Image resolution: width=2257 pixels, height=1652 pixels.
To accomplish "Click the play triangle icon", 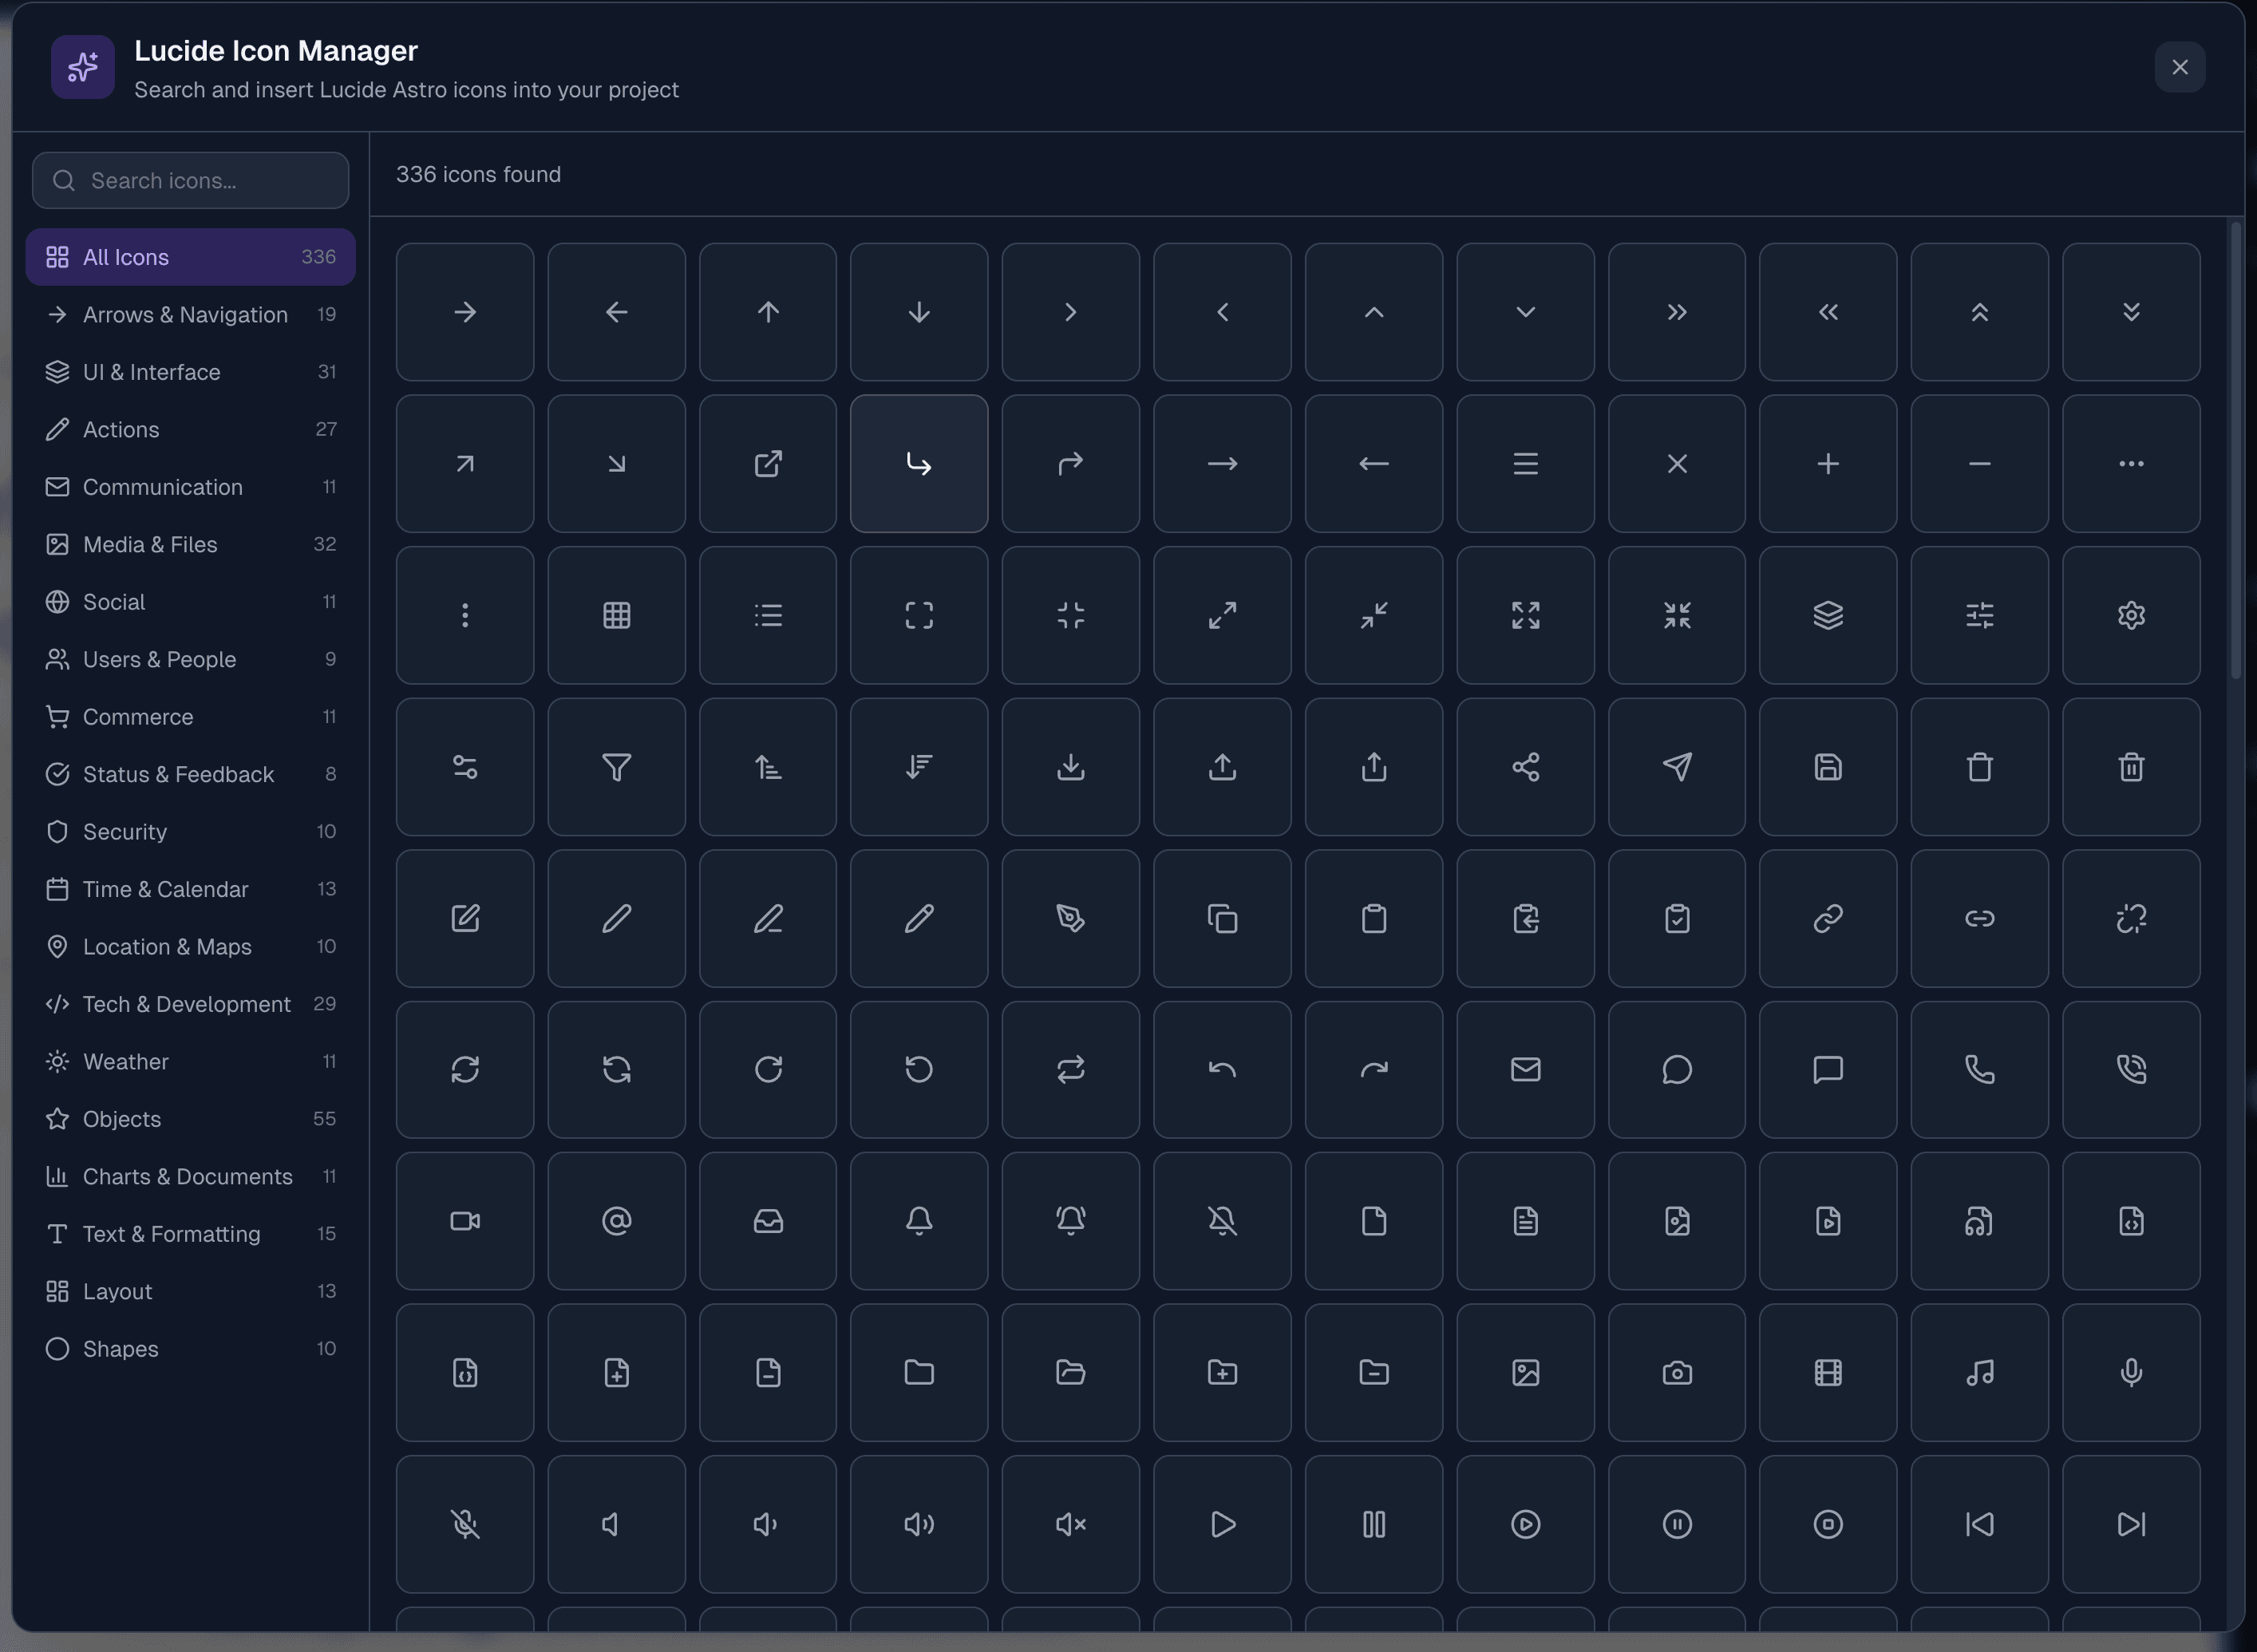I will [x=1222, y=1524].
